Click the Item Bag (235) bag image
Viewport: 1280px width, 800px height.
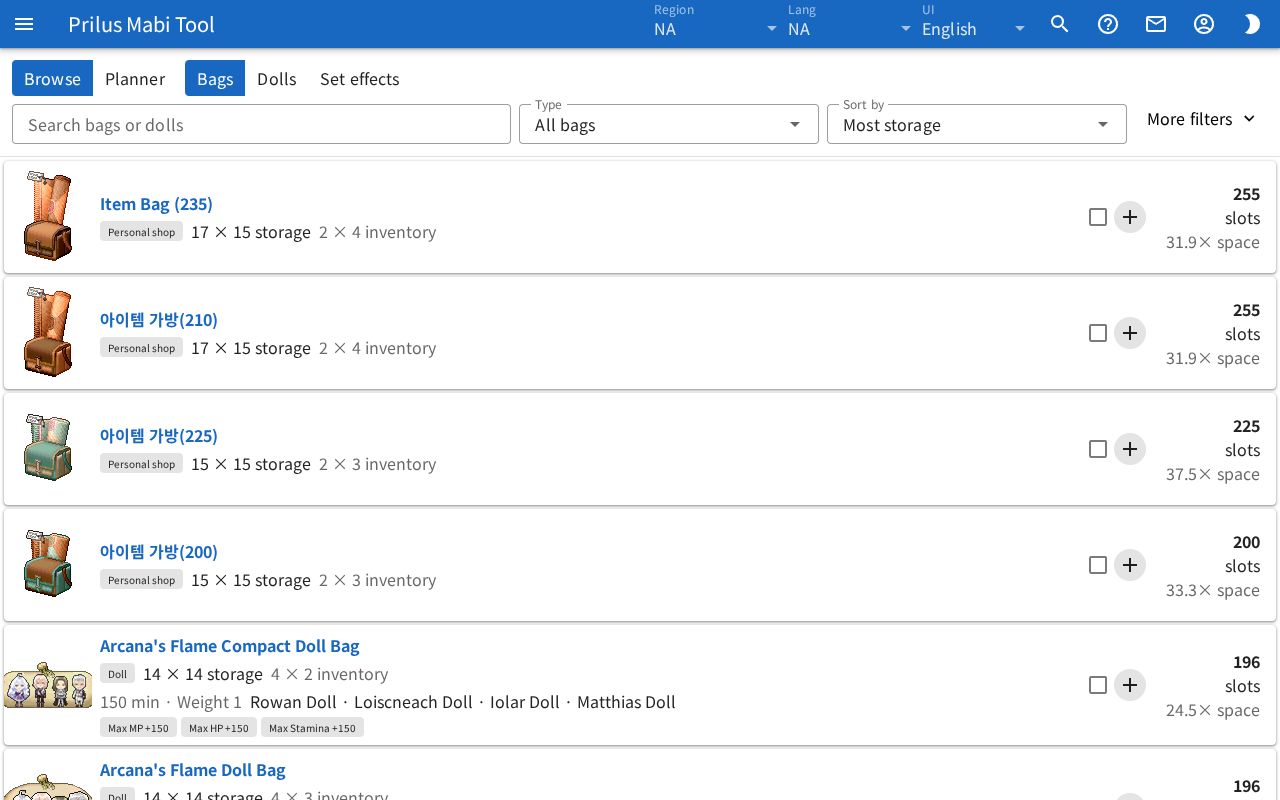coord(48,216)
